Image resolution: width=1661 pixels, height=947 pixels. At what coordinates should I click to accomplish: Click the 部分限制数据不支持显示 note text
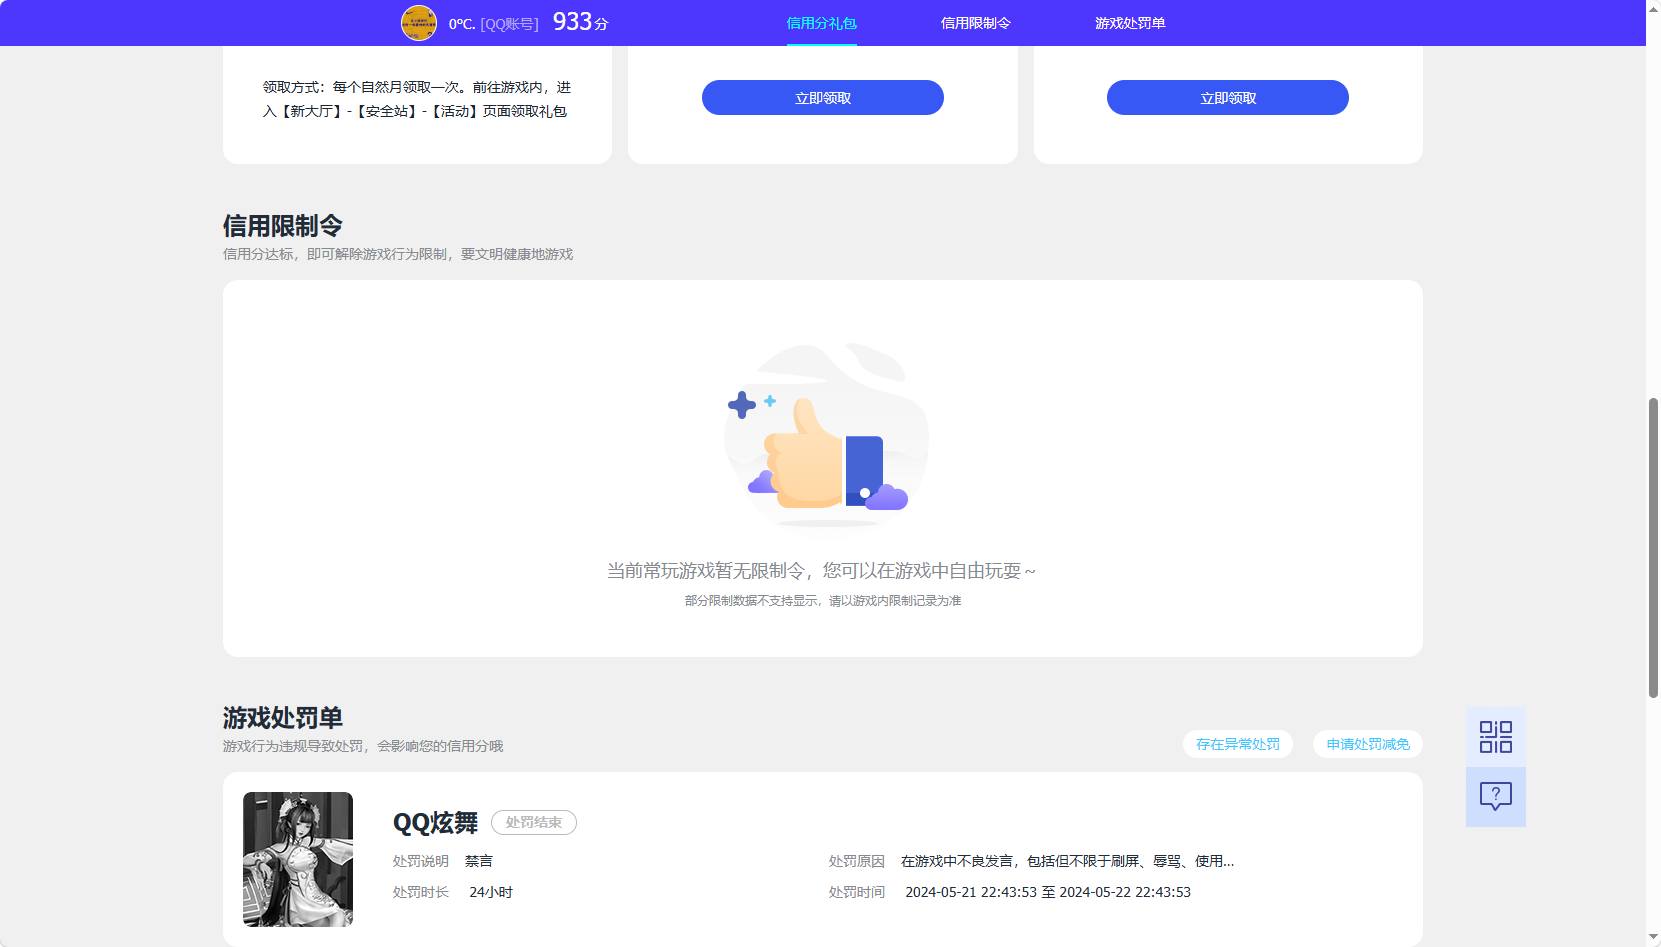(823, 601)
